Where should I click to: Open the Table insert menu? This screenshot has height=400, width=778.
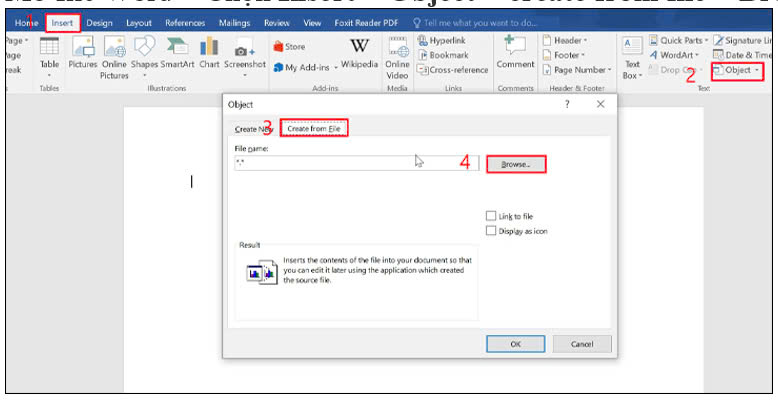pos(49,57)
